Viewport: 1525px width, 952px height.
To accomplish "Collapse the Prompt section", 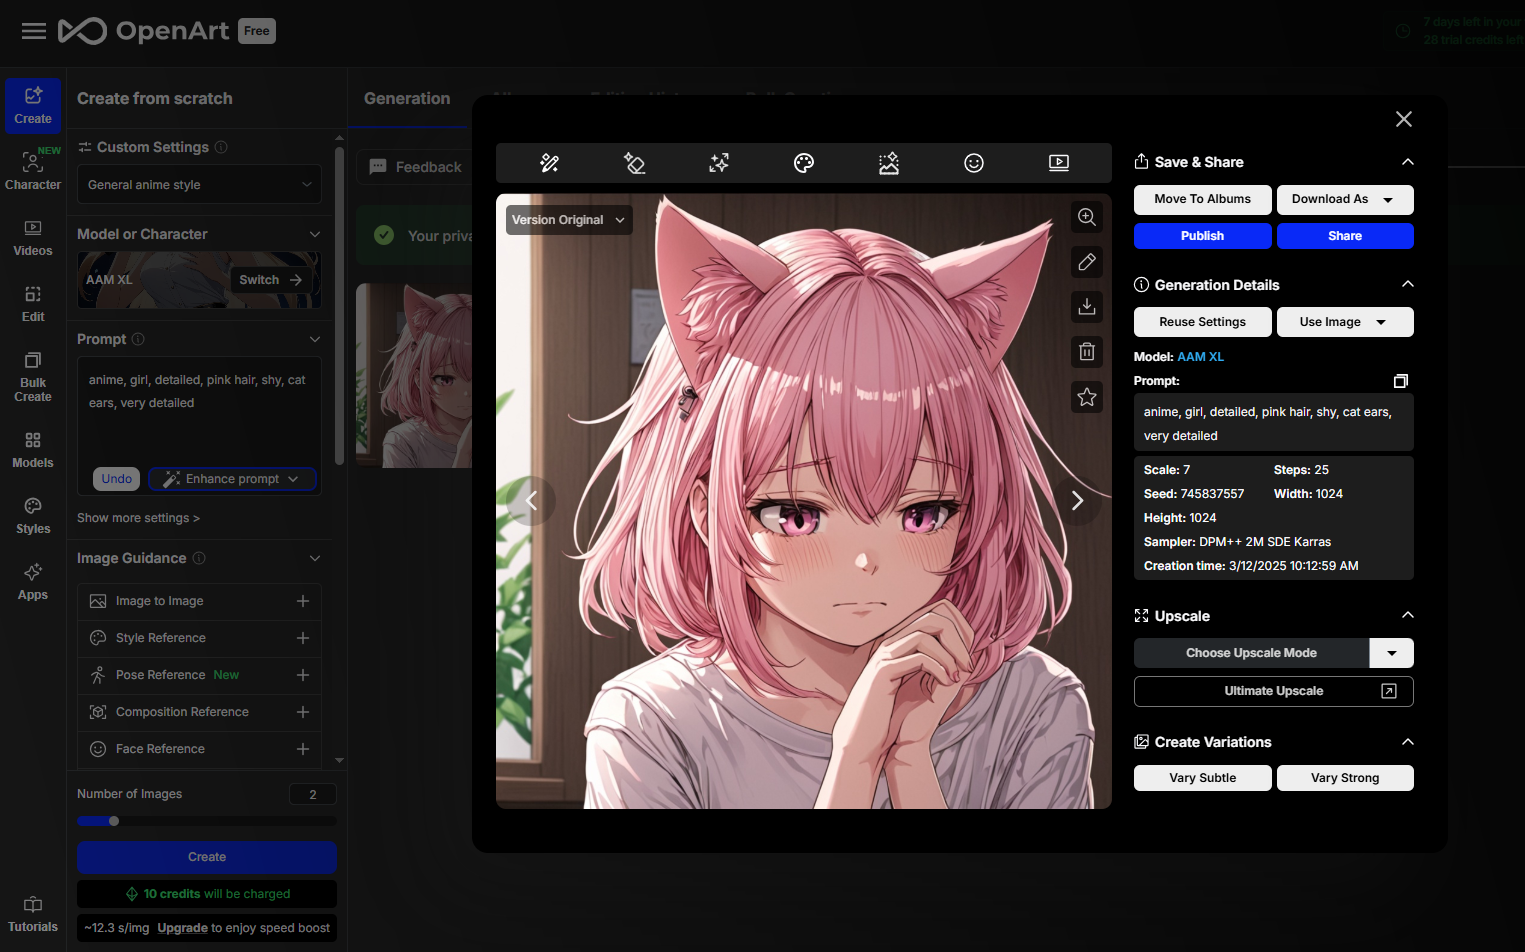I will click(315, 339).
